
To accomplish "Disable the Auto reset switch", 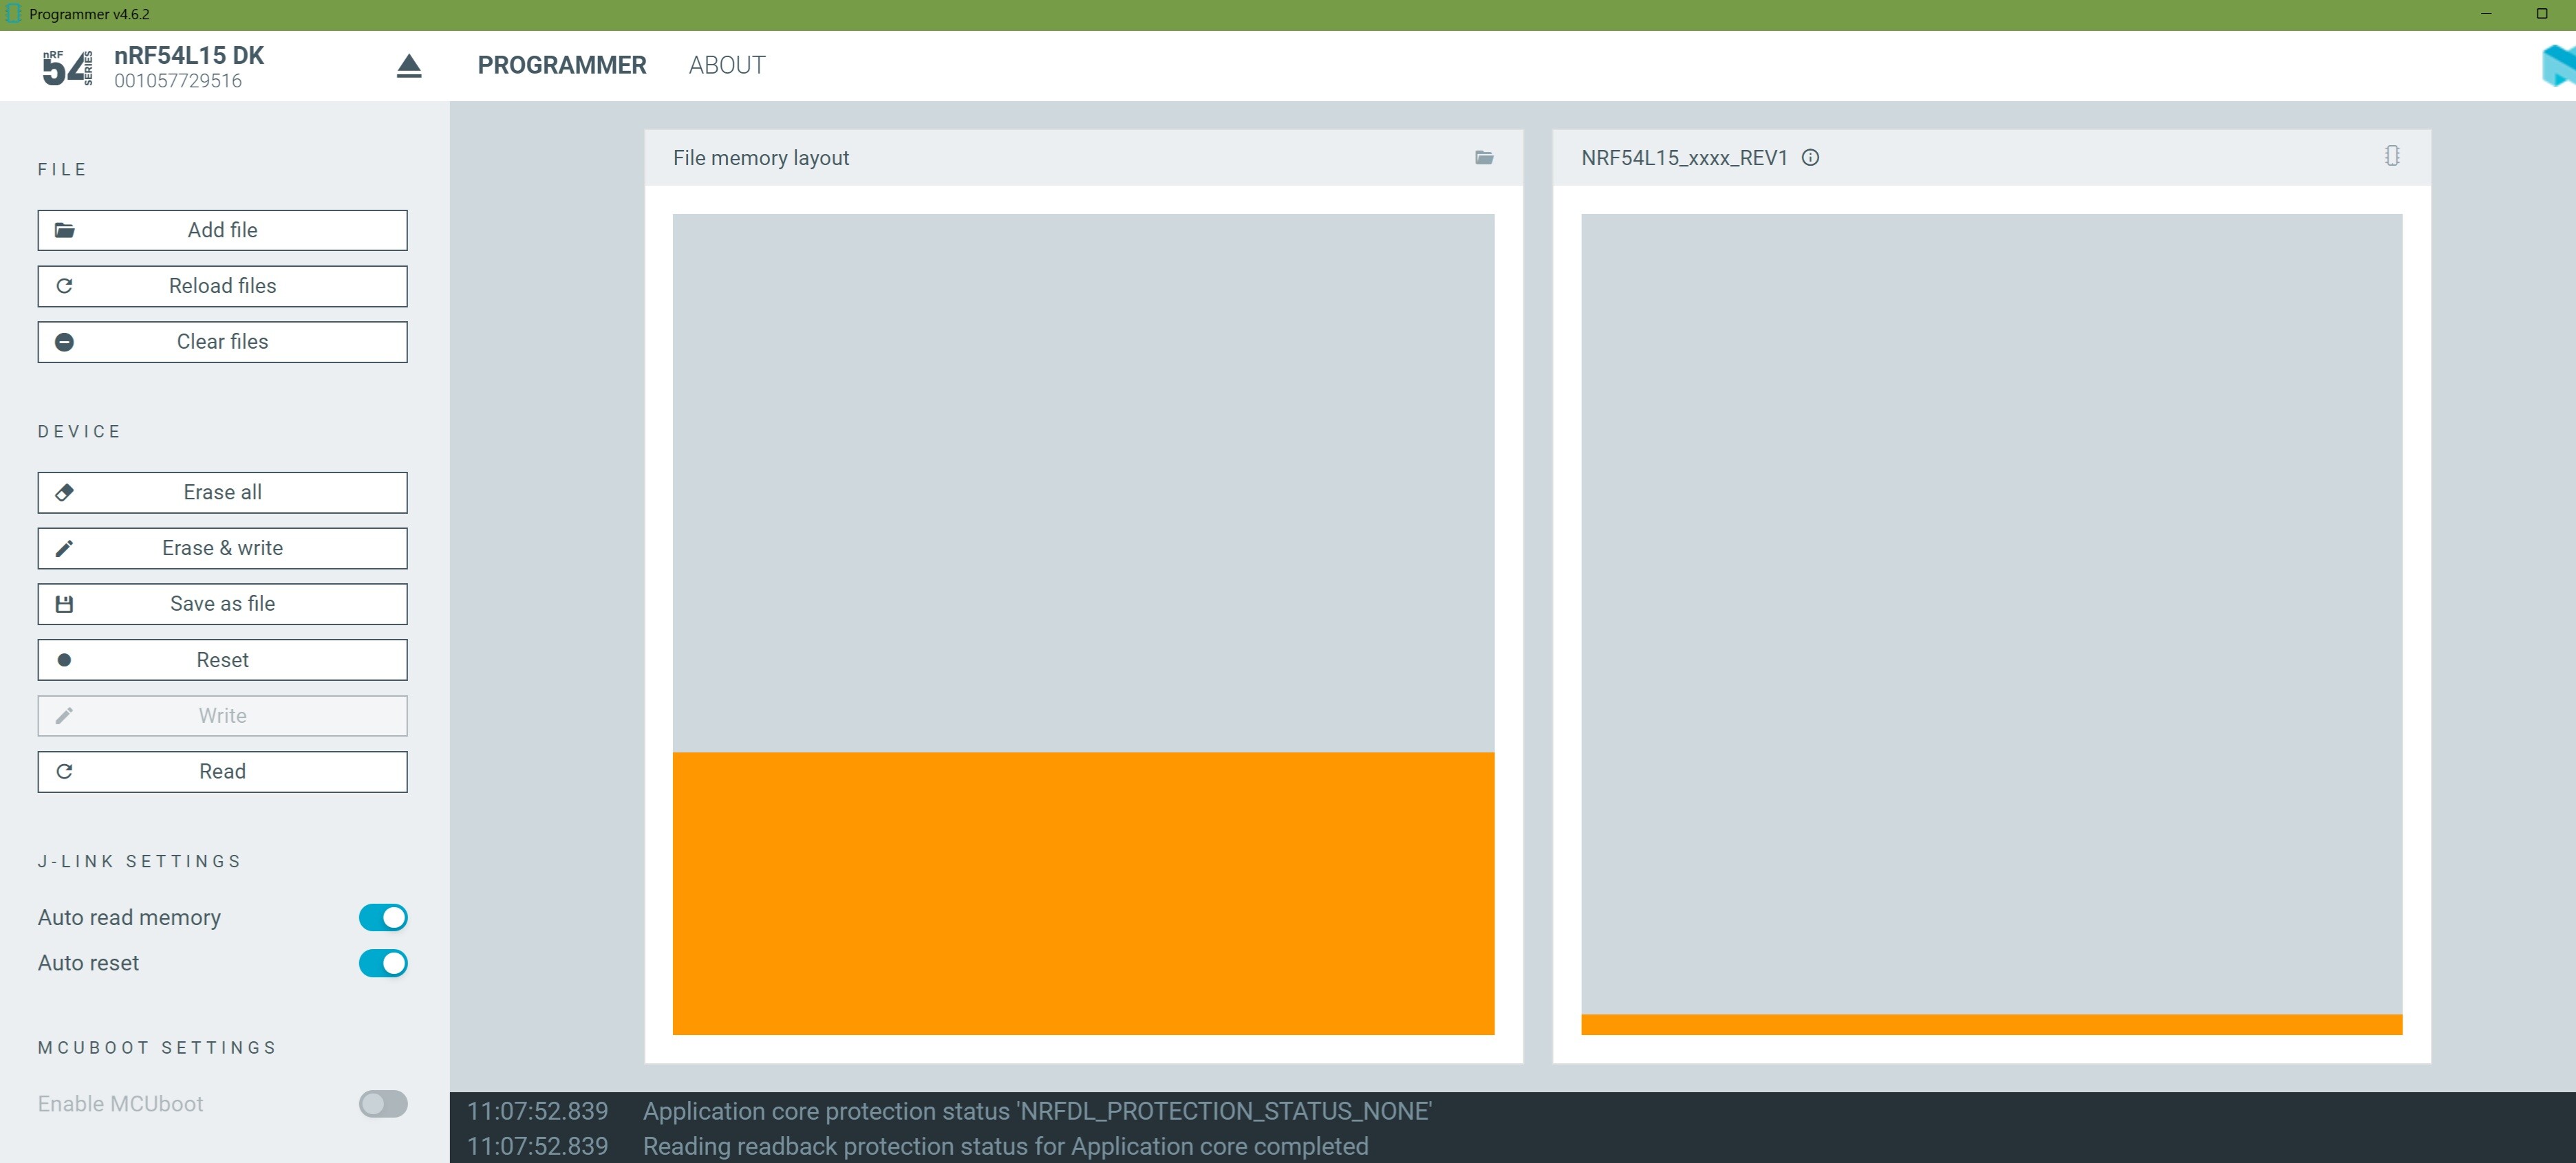I will click(x=383, y=963).
